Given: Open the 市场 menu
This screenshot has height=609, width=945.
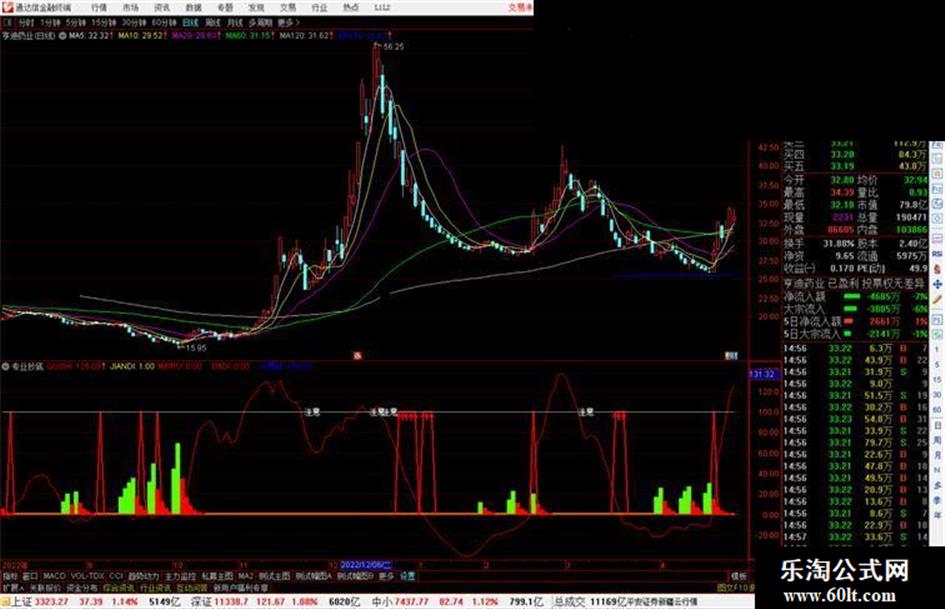Looking at the screenshot, I should point(131,8).
